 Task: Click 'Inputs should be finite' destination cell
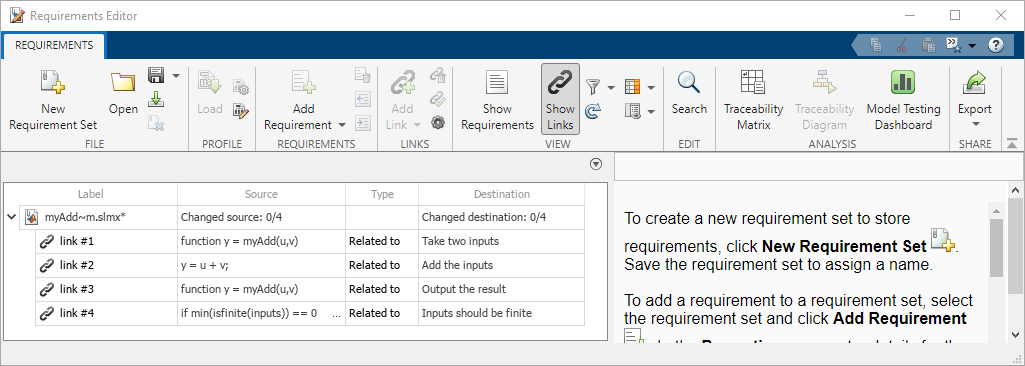click(501, 313)
